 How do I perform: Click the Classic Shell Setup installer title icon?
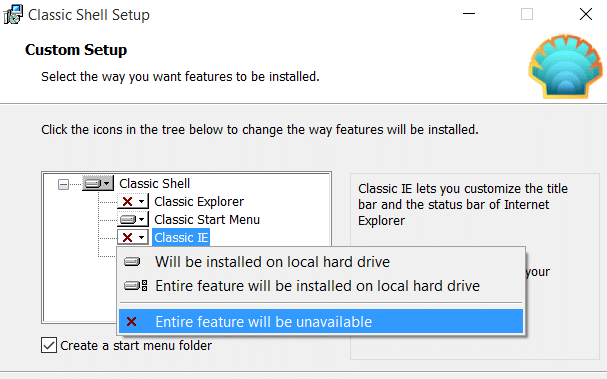[13, 14]
